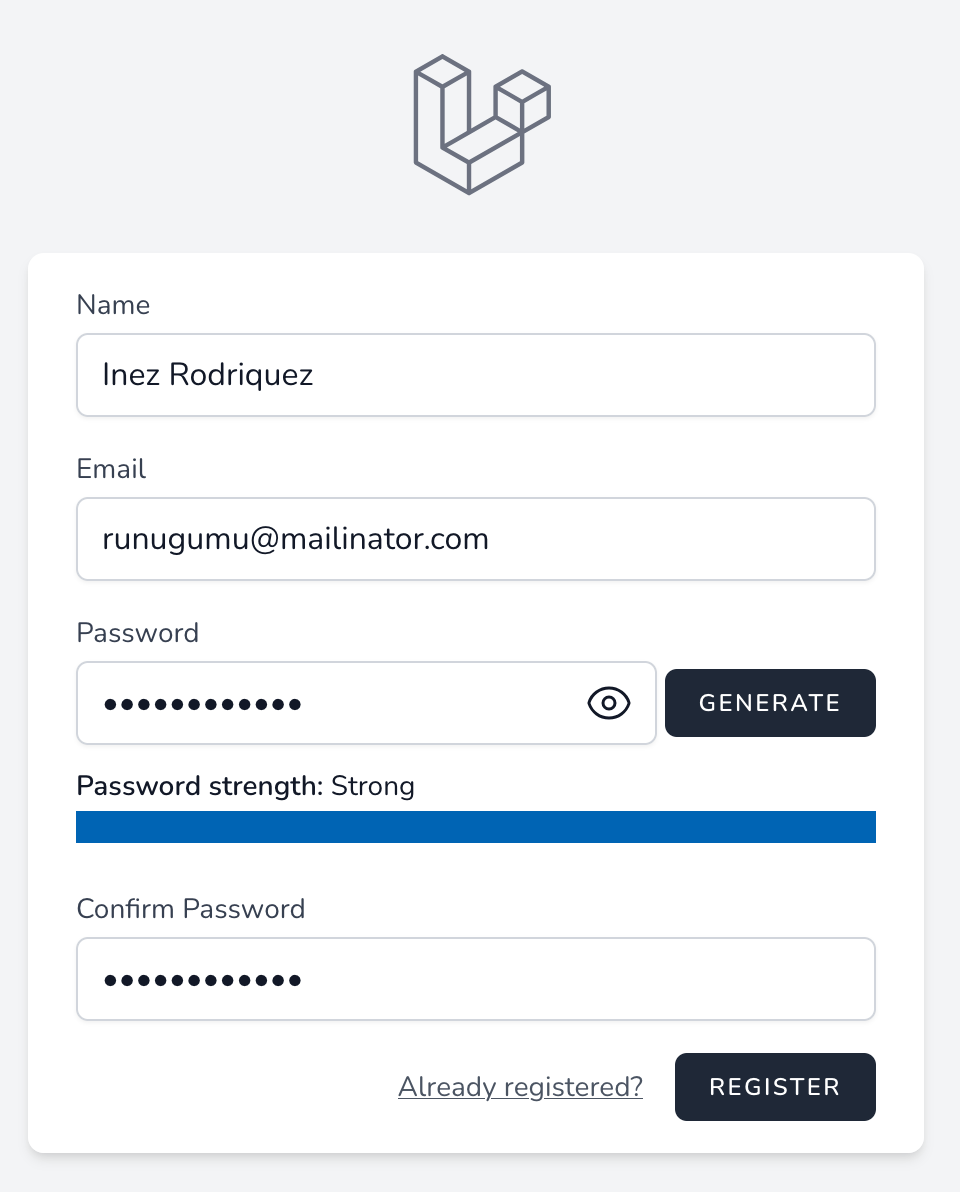Click the Name field label
960x1192 pixels.
(x=113, y=305)
